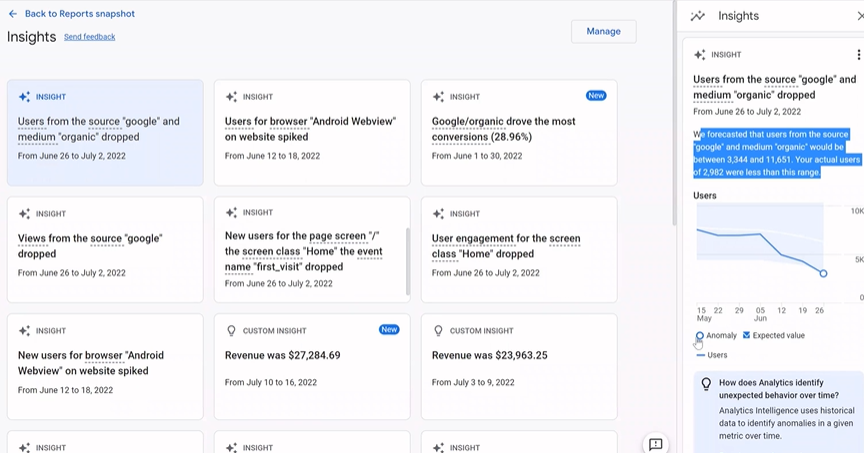864x453 pixels.
Task: Click sparkle icon on the google organic dropped card
Action: click(24, 97)
